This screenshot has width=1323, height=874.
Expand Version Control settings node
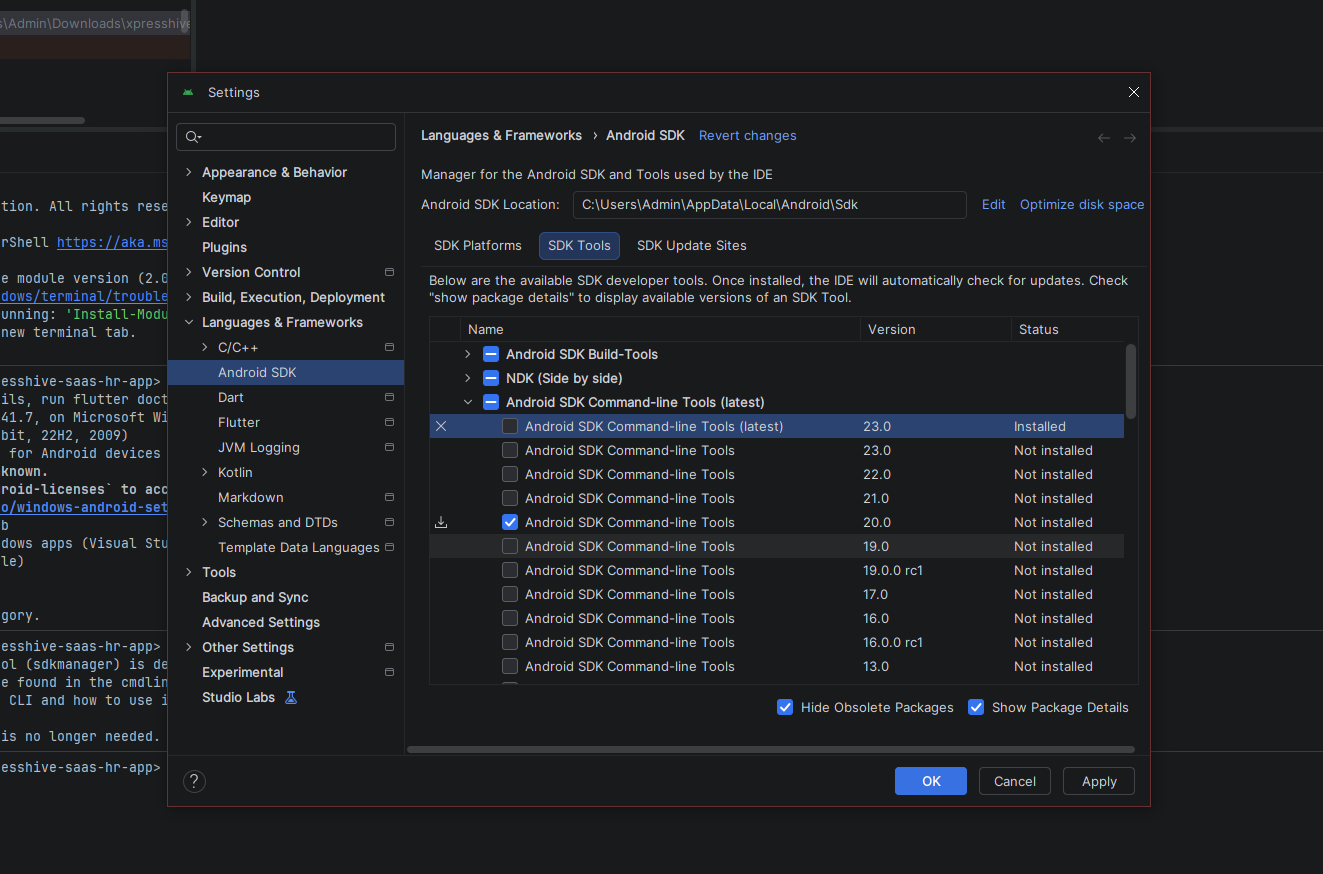tap(189, 272)
